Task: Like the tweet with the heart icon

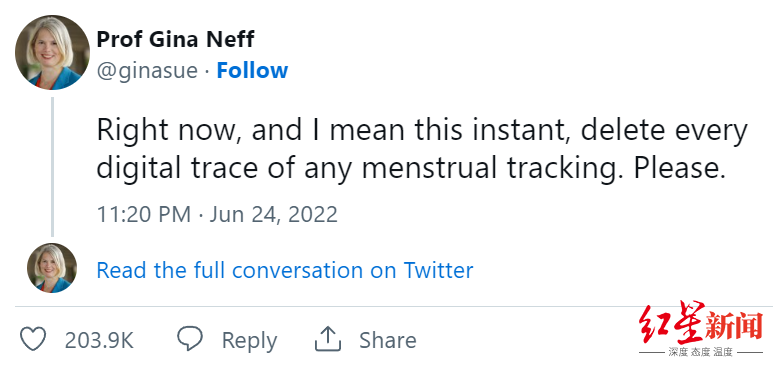Action: [x=33, y=339]
